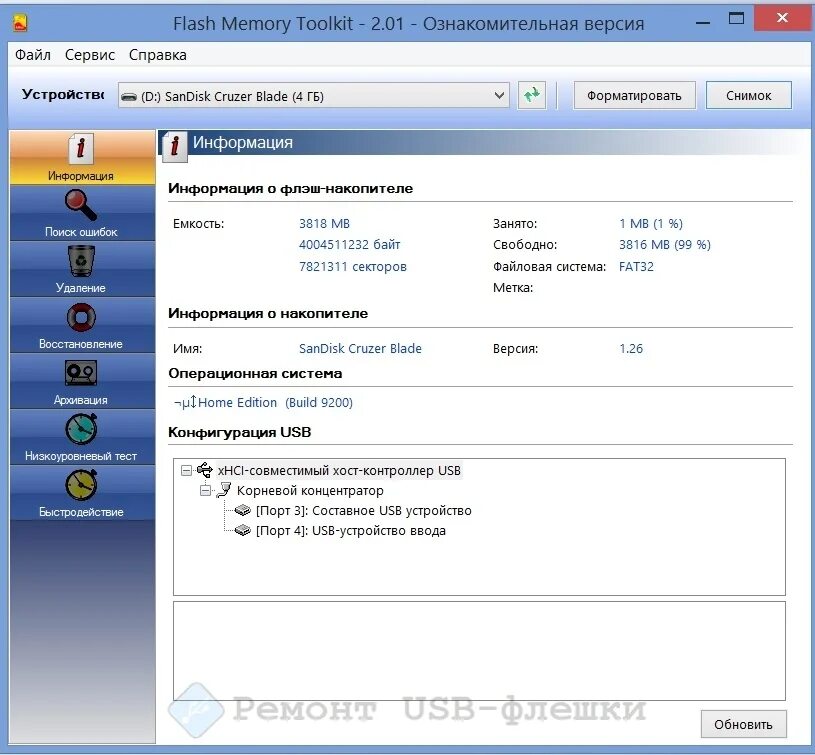
Task: Click the Корневой концентратор hub icon
Action: coord(224,490)
